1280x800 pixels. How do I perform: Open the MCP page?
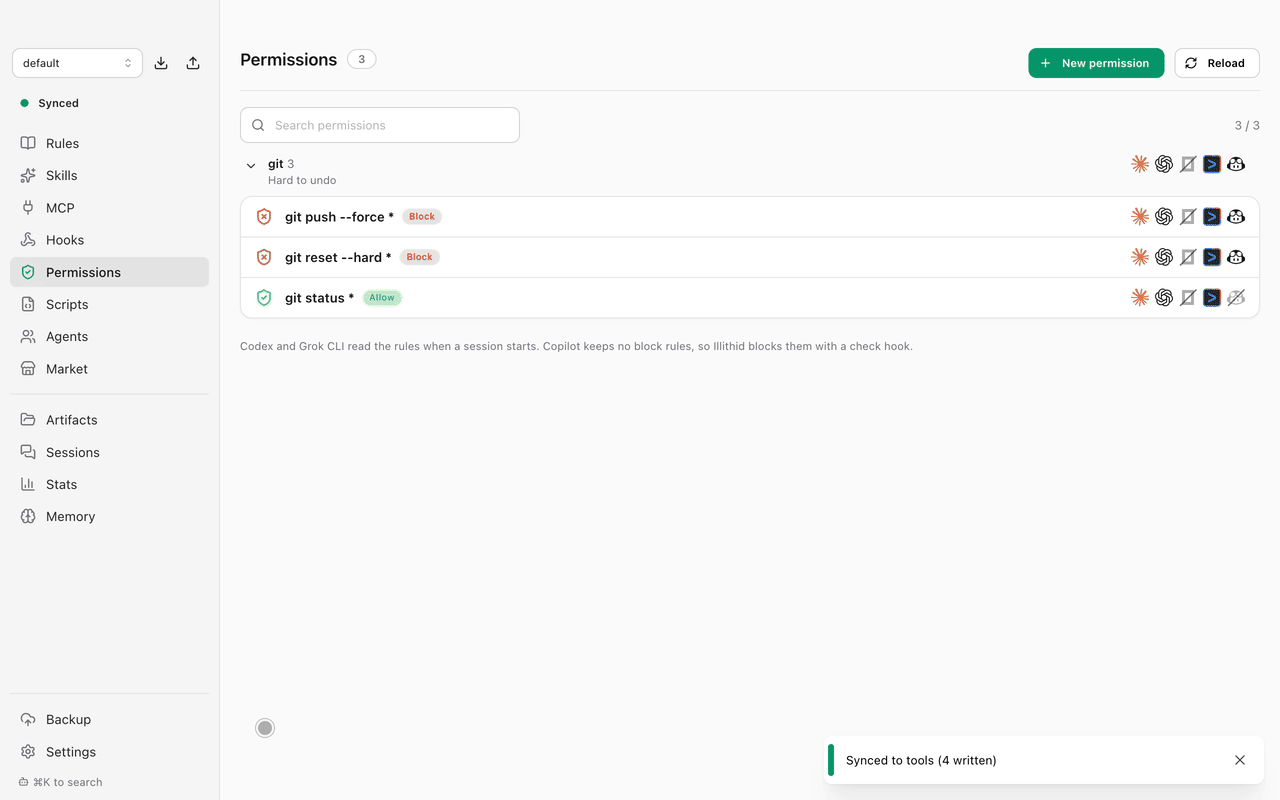click(x=110, y=208)
